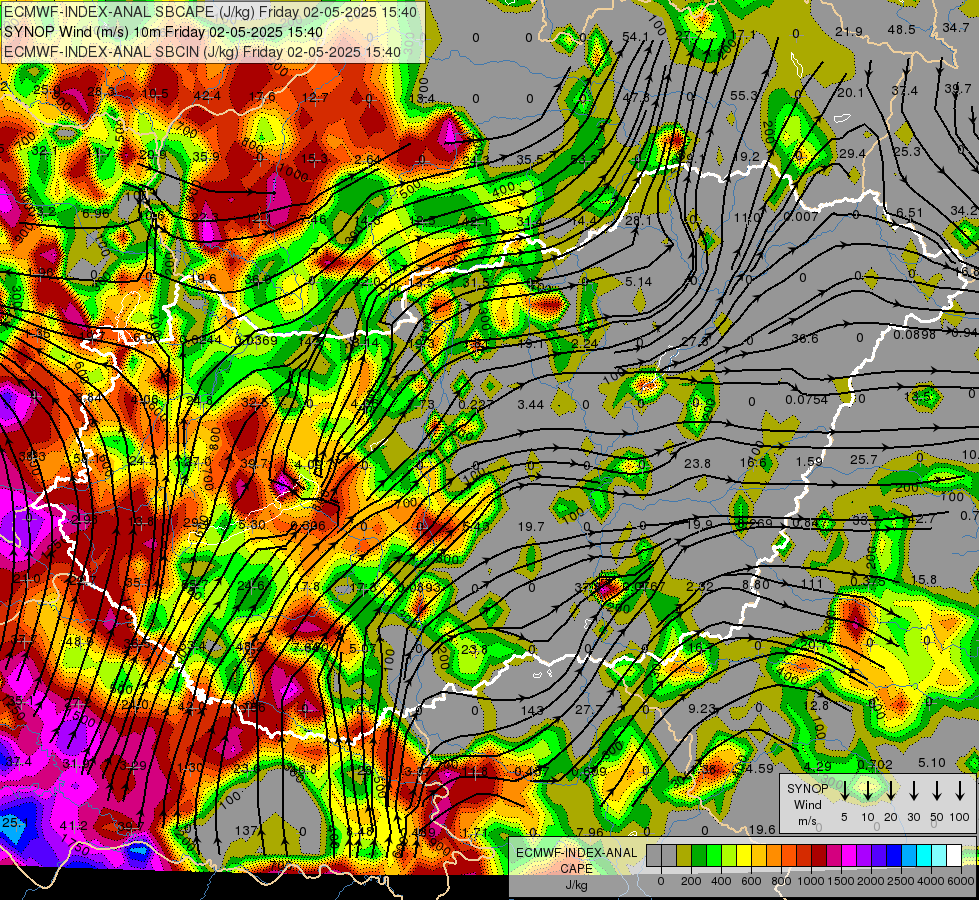Click the map value '5.10'

tap(932, 763)
